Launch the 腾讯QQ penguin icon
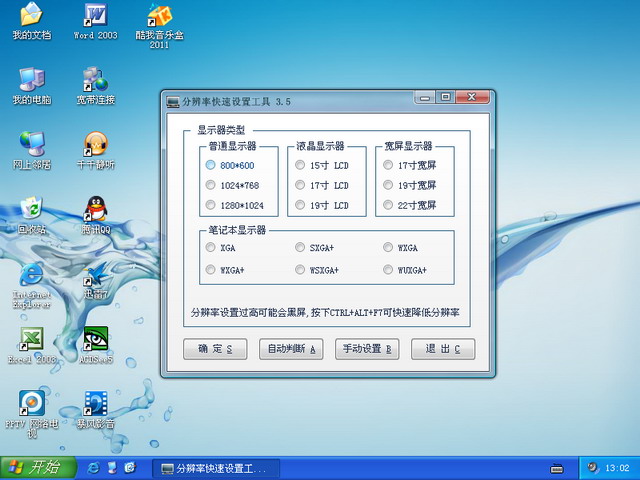This screenshot has height=480, width=640. pos(96,216)
